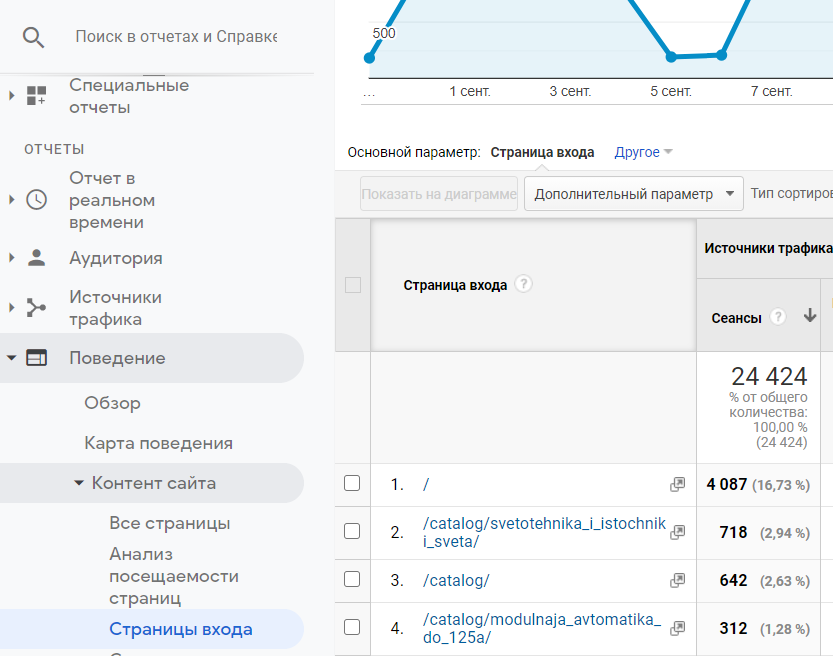Select the checkbox for /catalog/ row
The width and height of the screenshot is (833, 656).
point(352,580)
